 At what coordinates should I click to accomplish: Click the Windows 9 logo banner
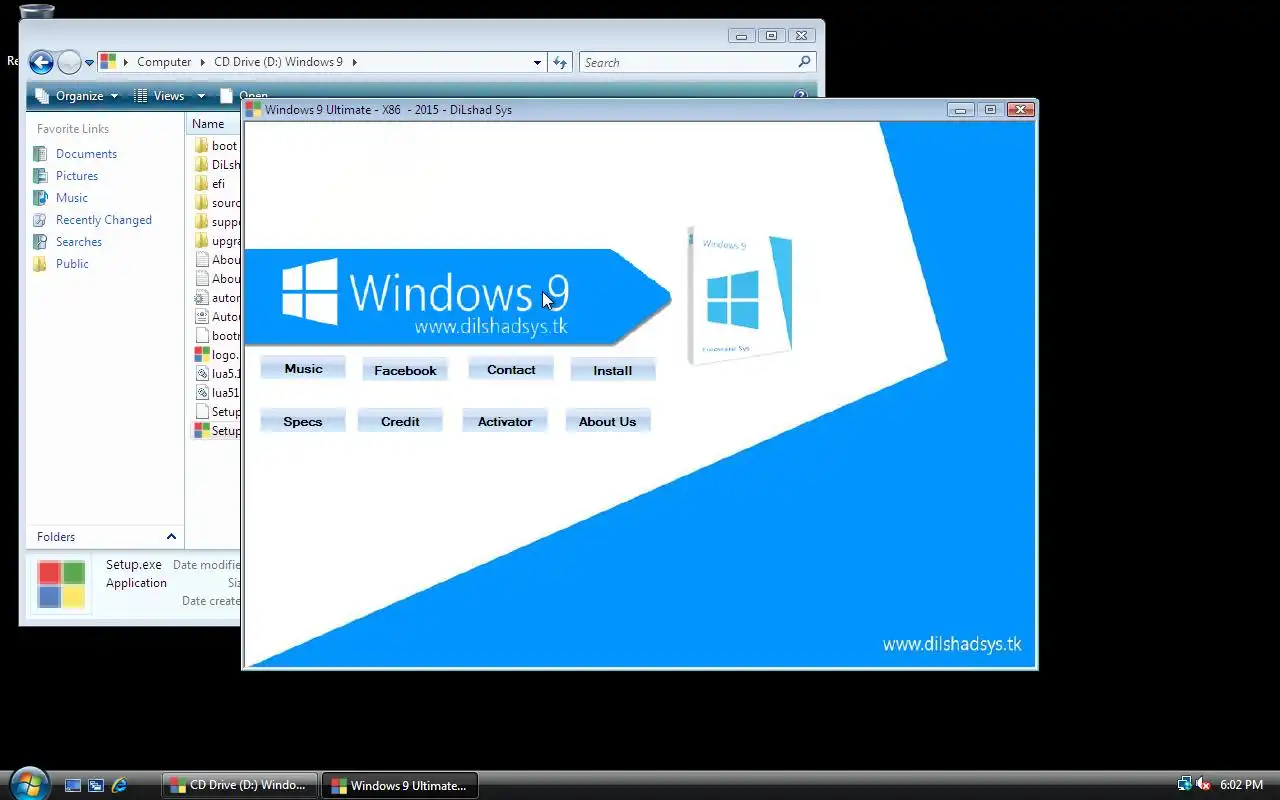click(456, 296)
